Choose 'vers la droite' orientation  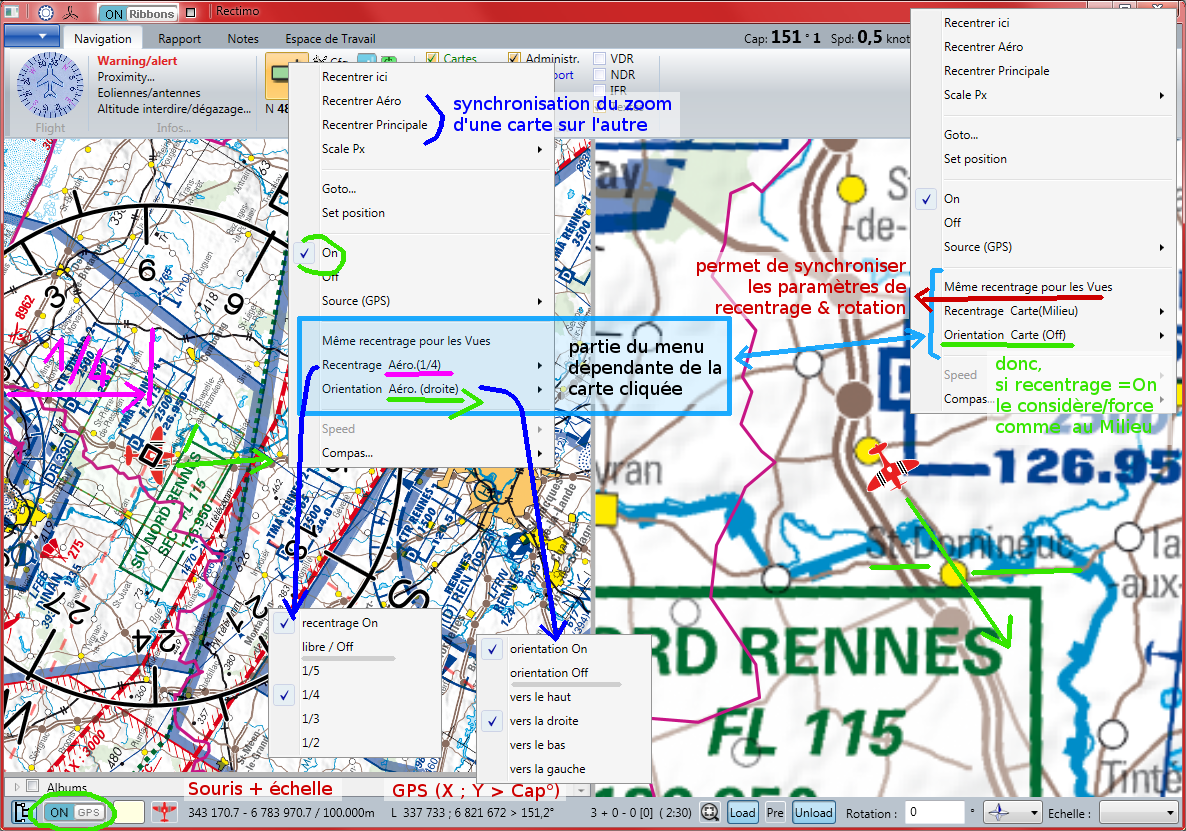point(564,721)
